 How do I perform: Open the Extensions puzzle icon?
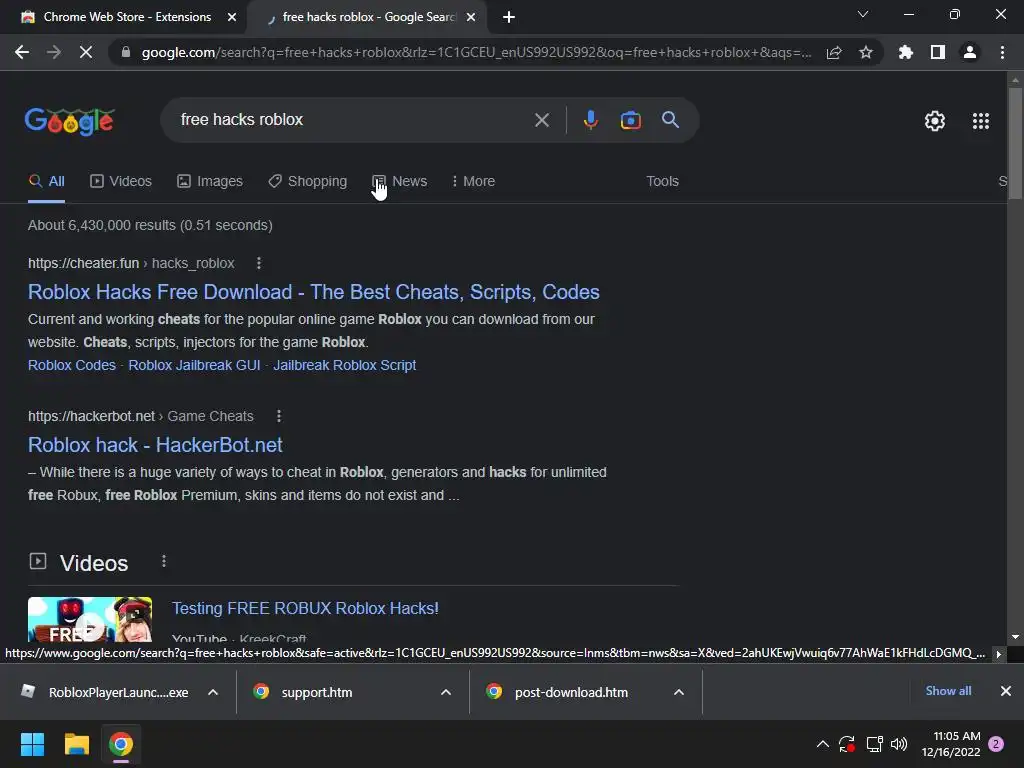(905, 52)
